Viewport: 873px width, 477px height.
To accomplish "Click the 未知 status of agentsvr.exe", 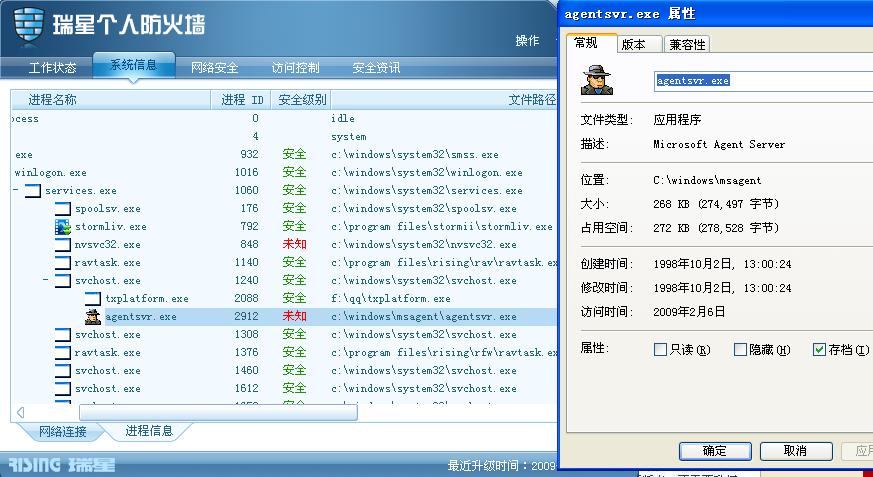I will tap(295, 316).
